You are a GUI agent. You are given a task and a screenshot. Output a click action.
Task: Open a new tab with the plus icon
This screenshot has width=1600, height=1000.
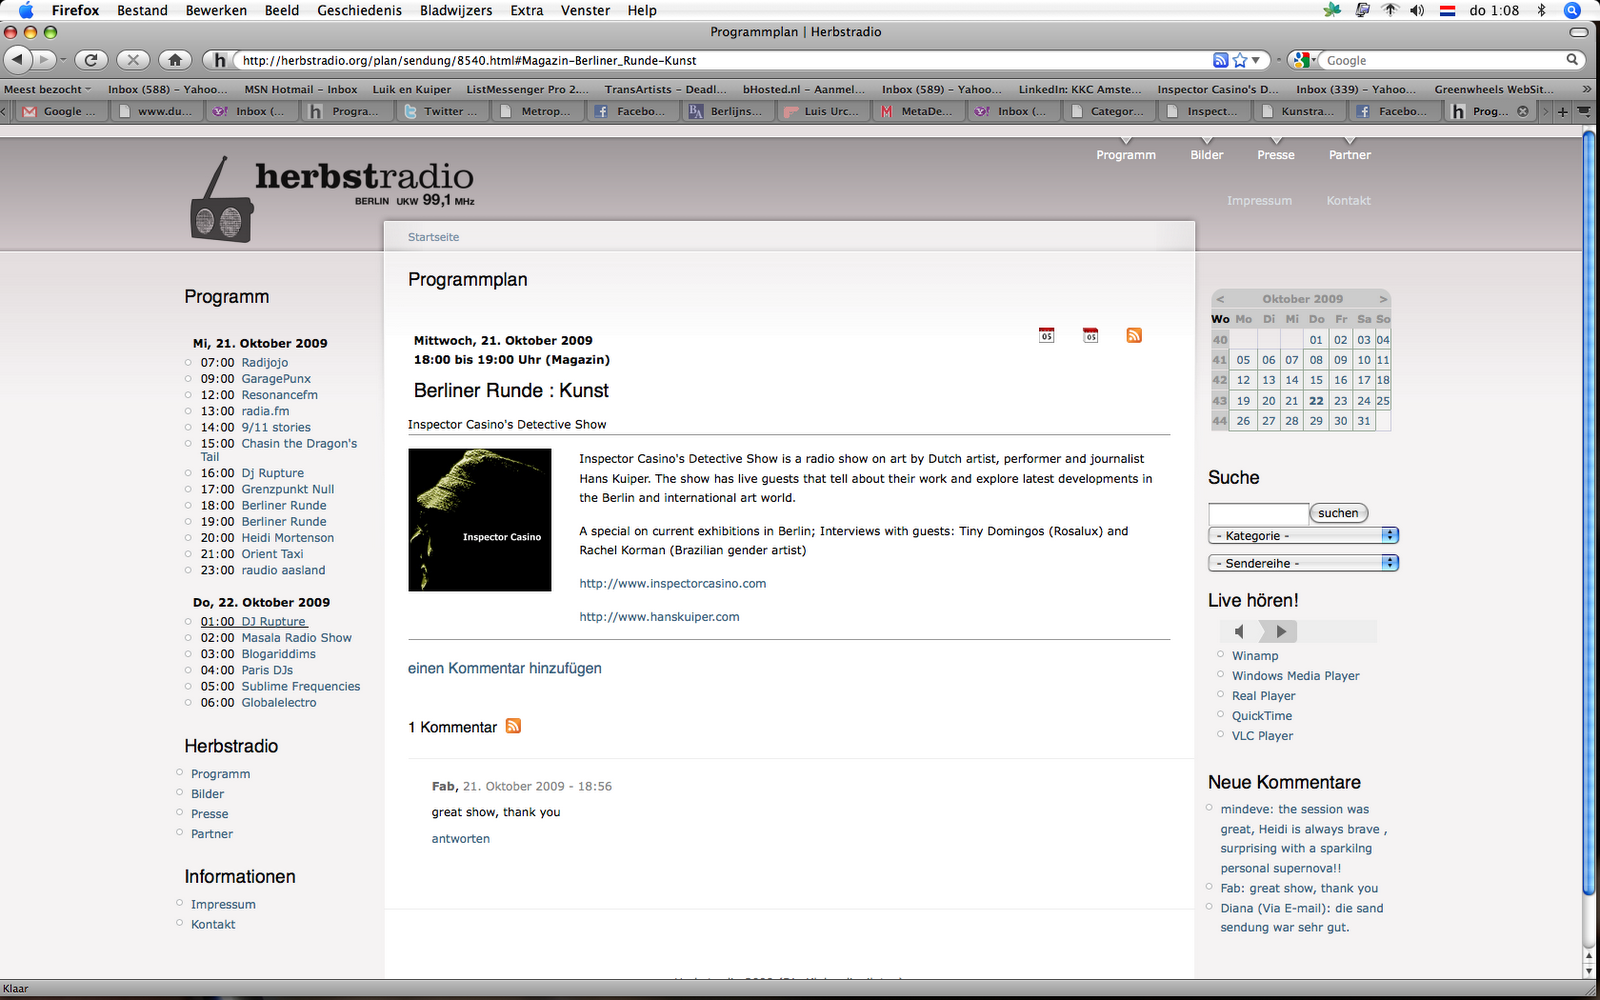[x=1562, y=111]
